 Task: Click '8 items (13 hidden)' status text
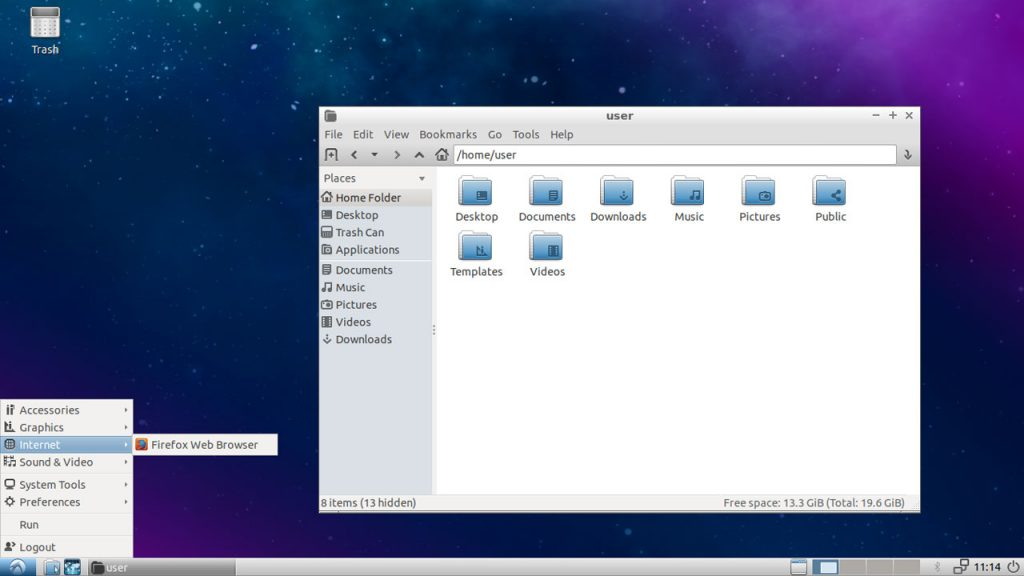(368, 503)
